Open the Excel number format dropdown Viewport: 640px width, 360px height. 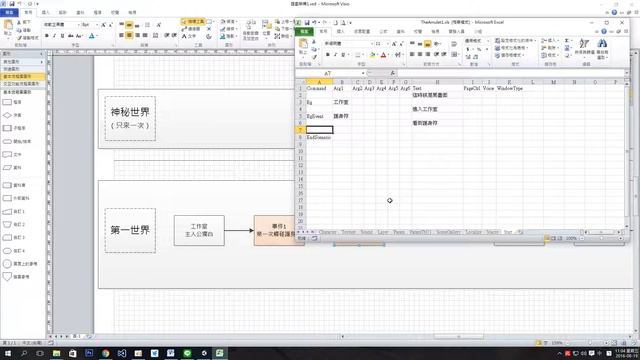(488, 41)
